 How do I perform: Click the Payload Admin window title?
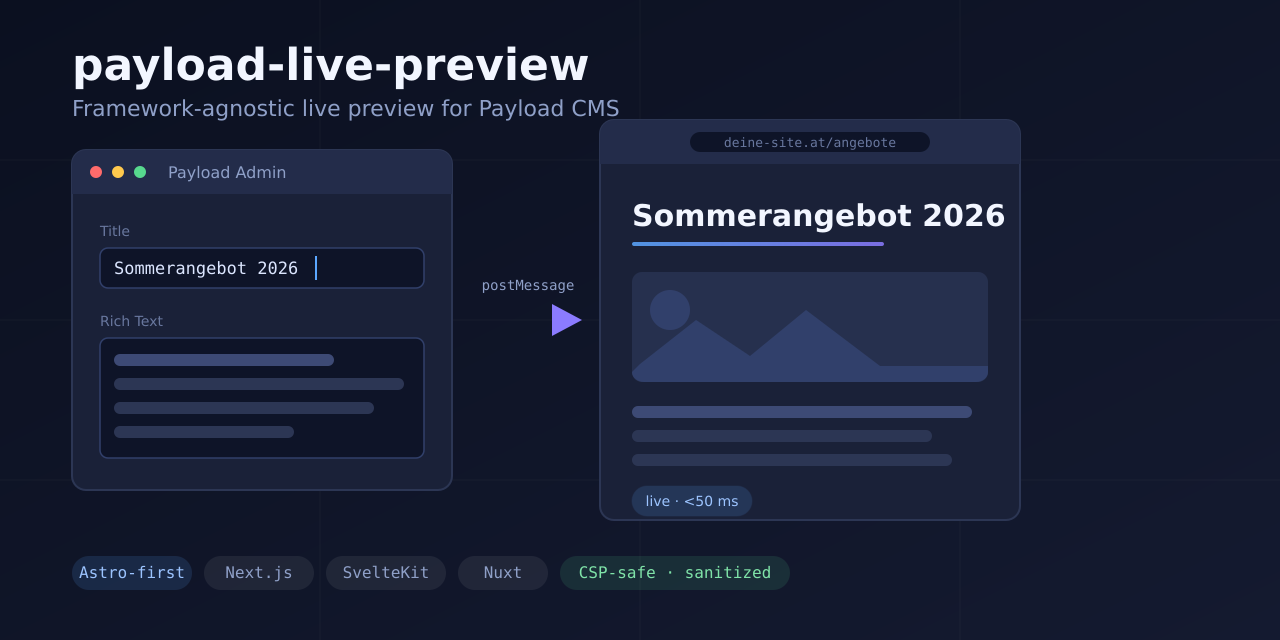pos(227,172)
